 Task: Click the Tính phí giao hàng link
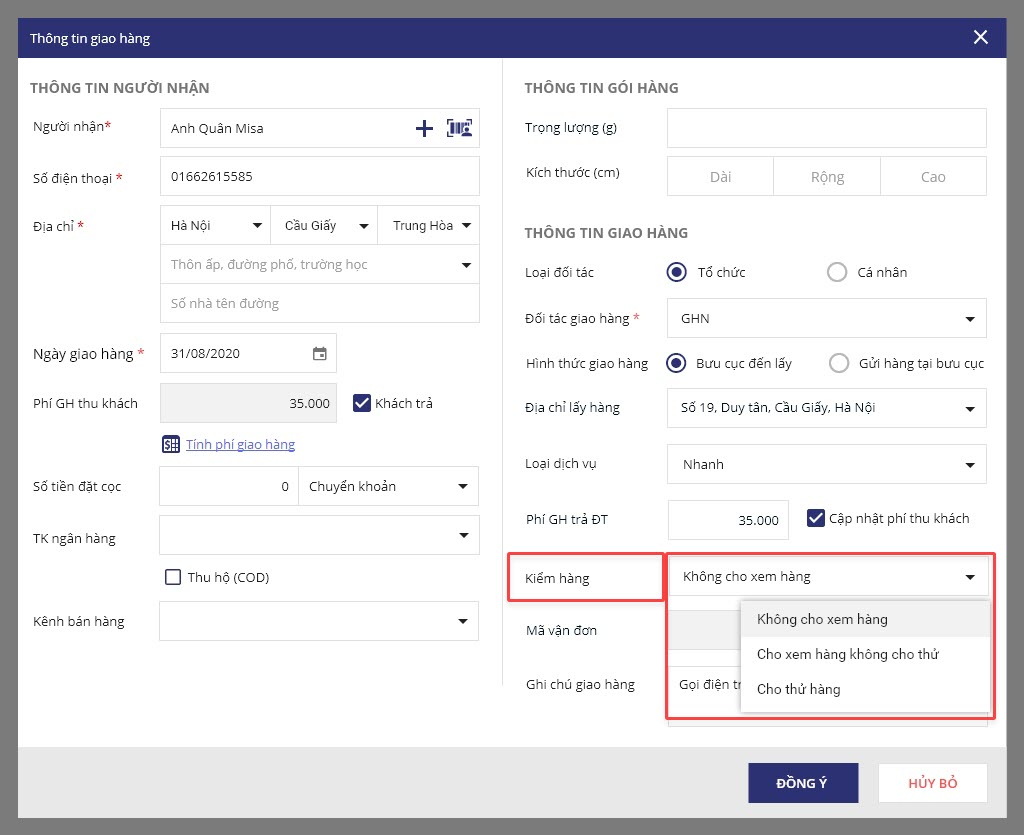(240, 444)
